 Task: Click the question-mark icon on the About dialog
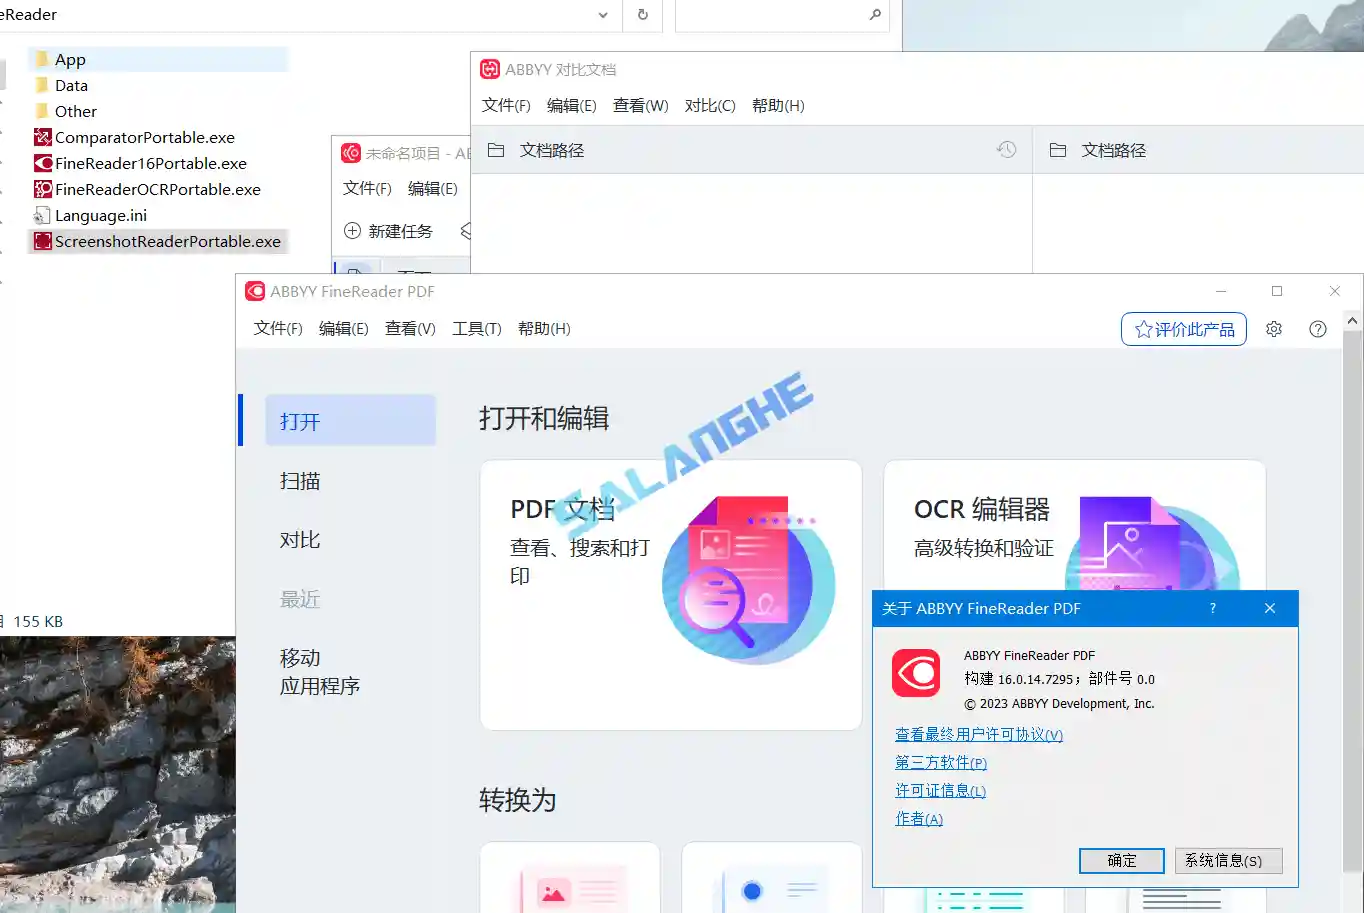point(1212,608)
